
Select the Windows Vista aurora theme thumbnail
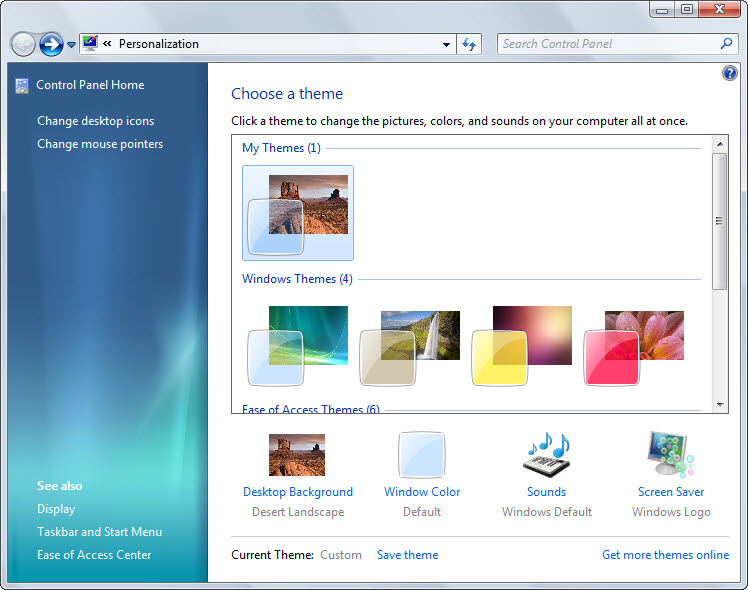click(298, 344)
